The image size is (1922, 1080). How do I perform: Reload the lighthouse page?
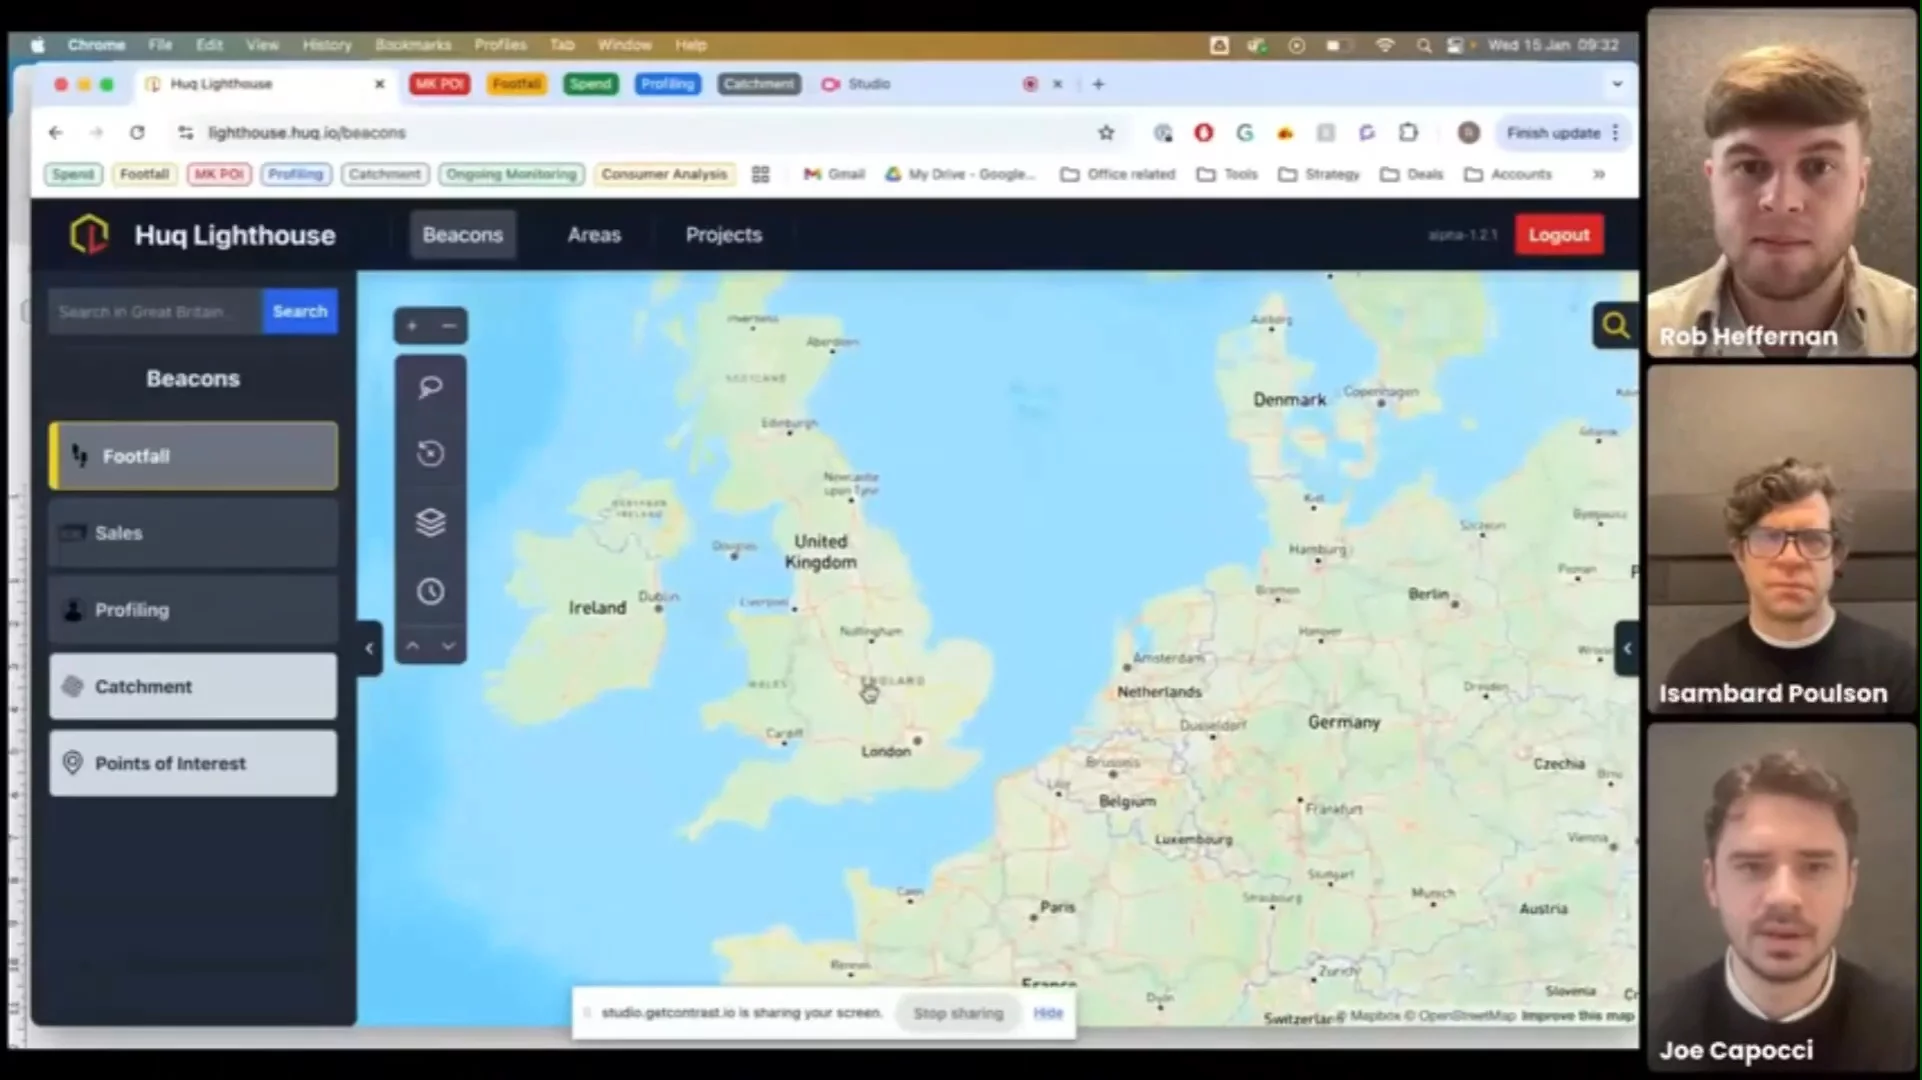137,133
